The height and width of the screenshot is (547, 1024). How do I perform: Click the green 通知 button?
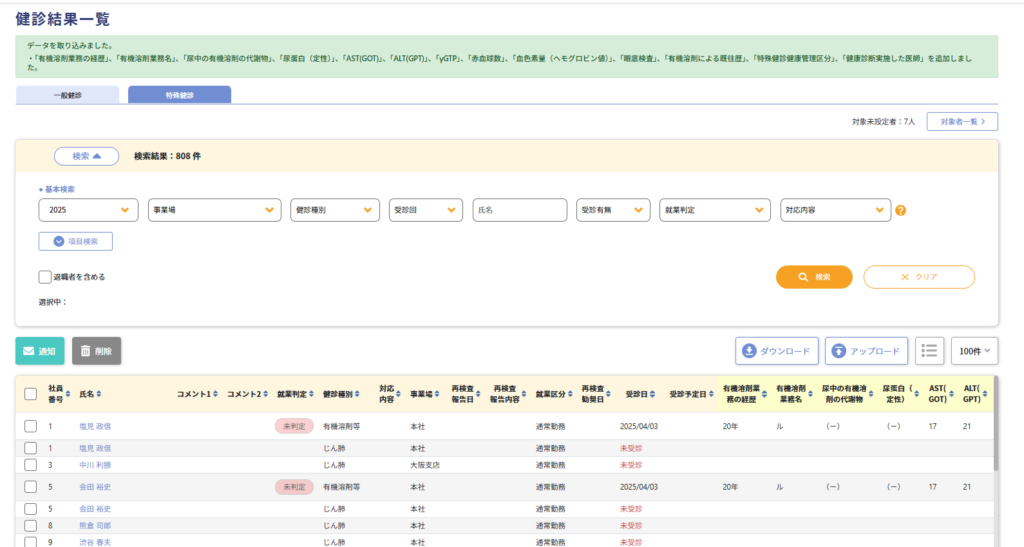pyautogui.click(x=40, y=351)
